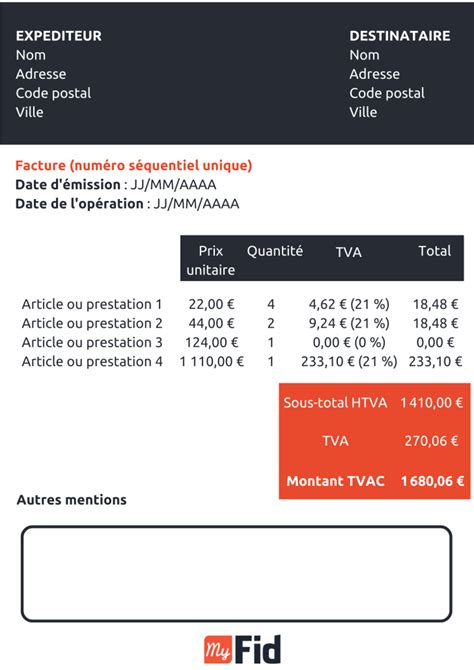
Task: Click the Quantité column header
Action: pos(274,251)
